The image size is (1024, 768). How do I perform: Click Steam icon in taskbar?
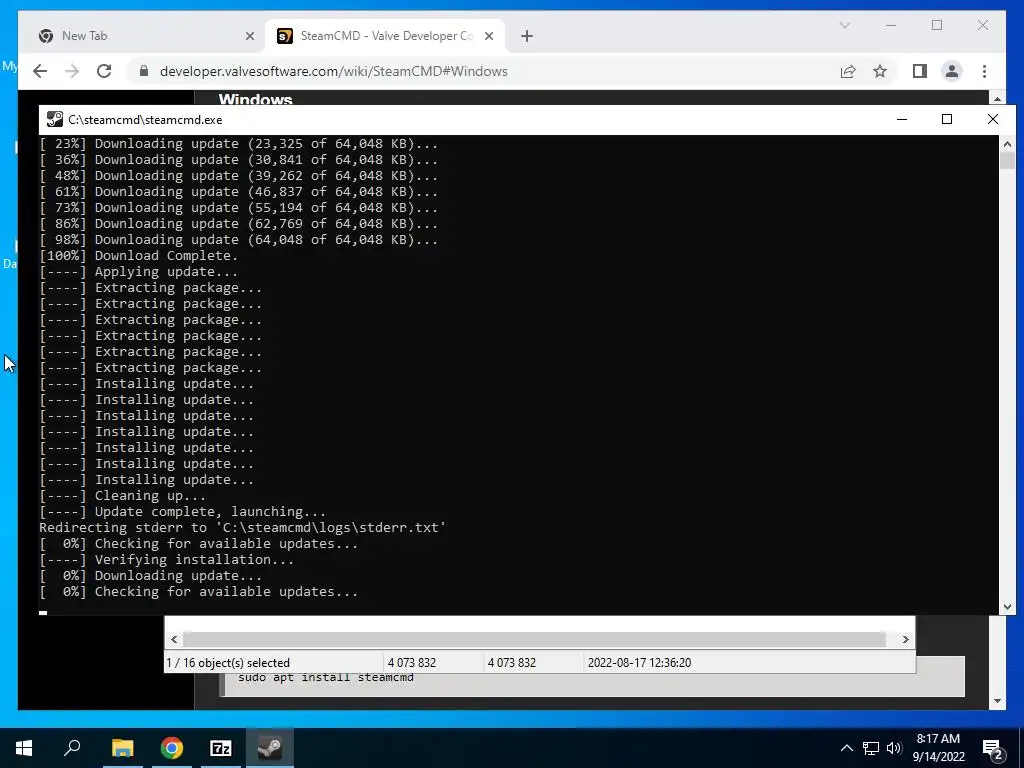point(270,748)
